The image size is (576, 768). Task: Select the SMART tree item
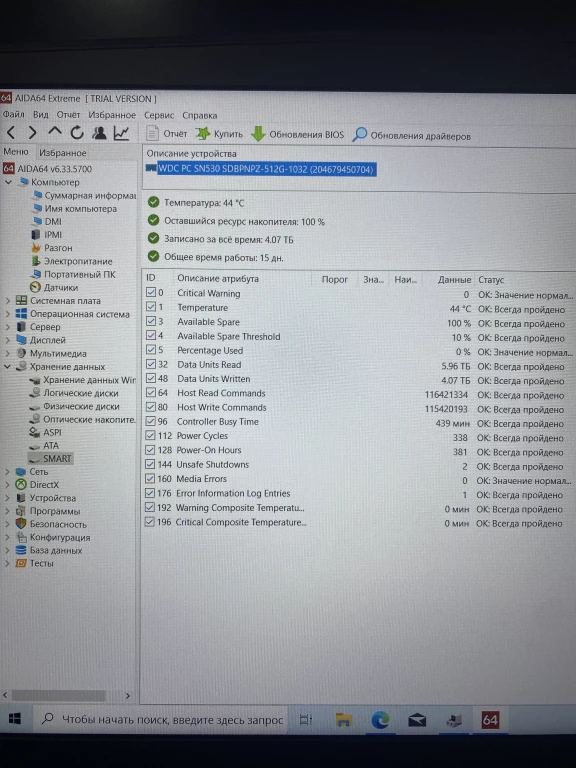click(50, 458)
